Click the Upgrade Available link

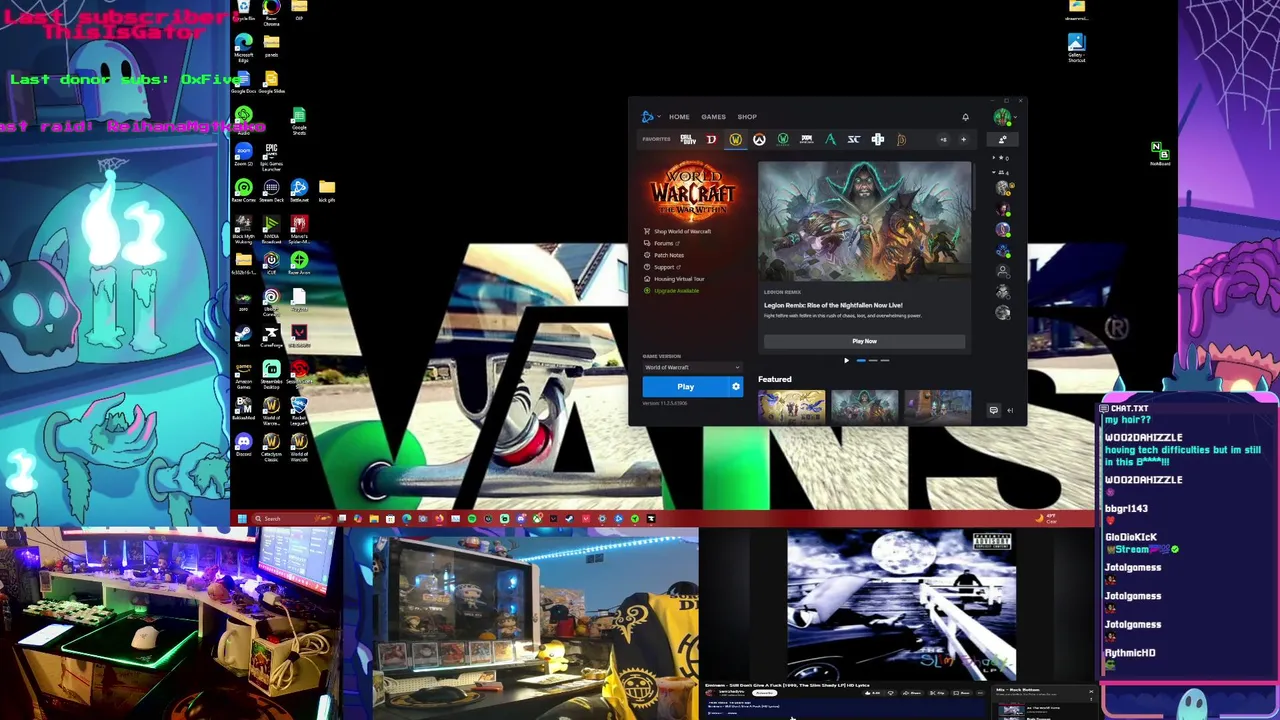[x=677, y=291]
